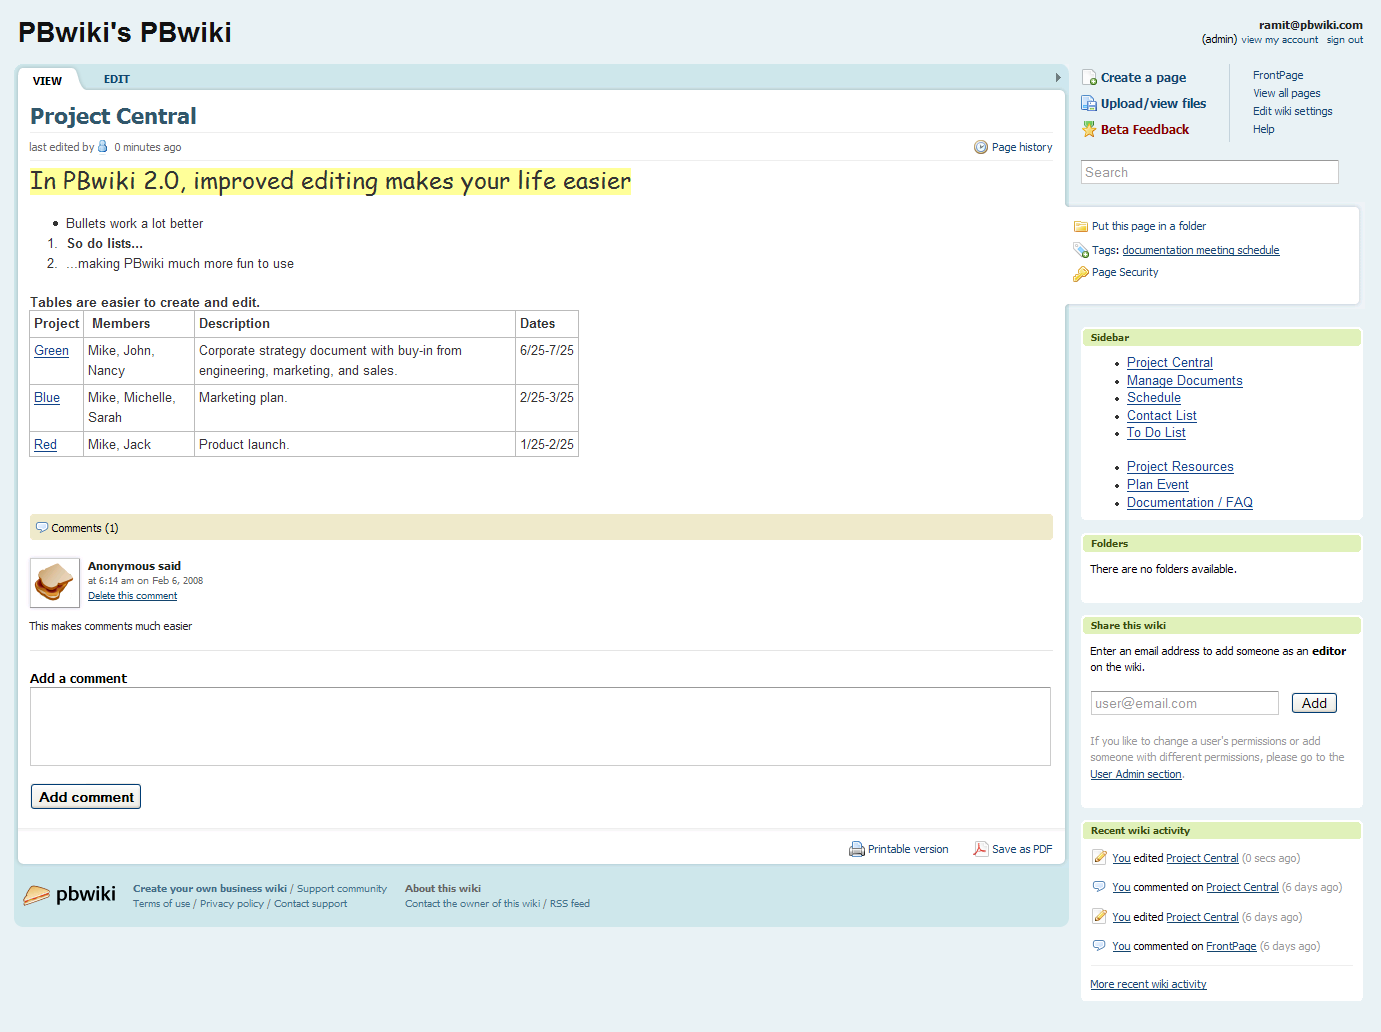Viewport: 1381px width, 1032px height.
Task: Open Schedule in the Sidebar
Action: click(1154, 398)
